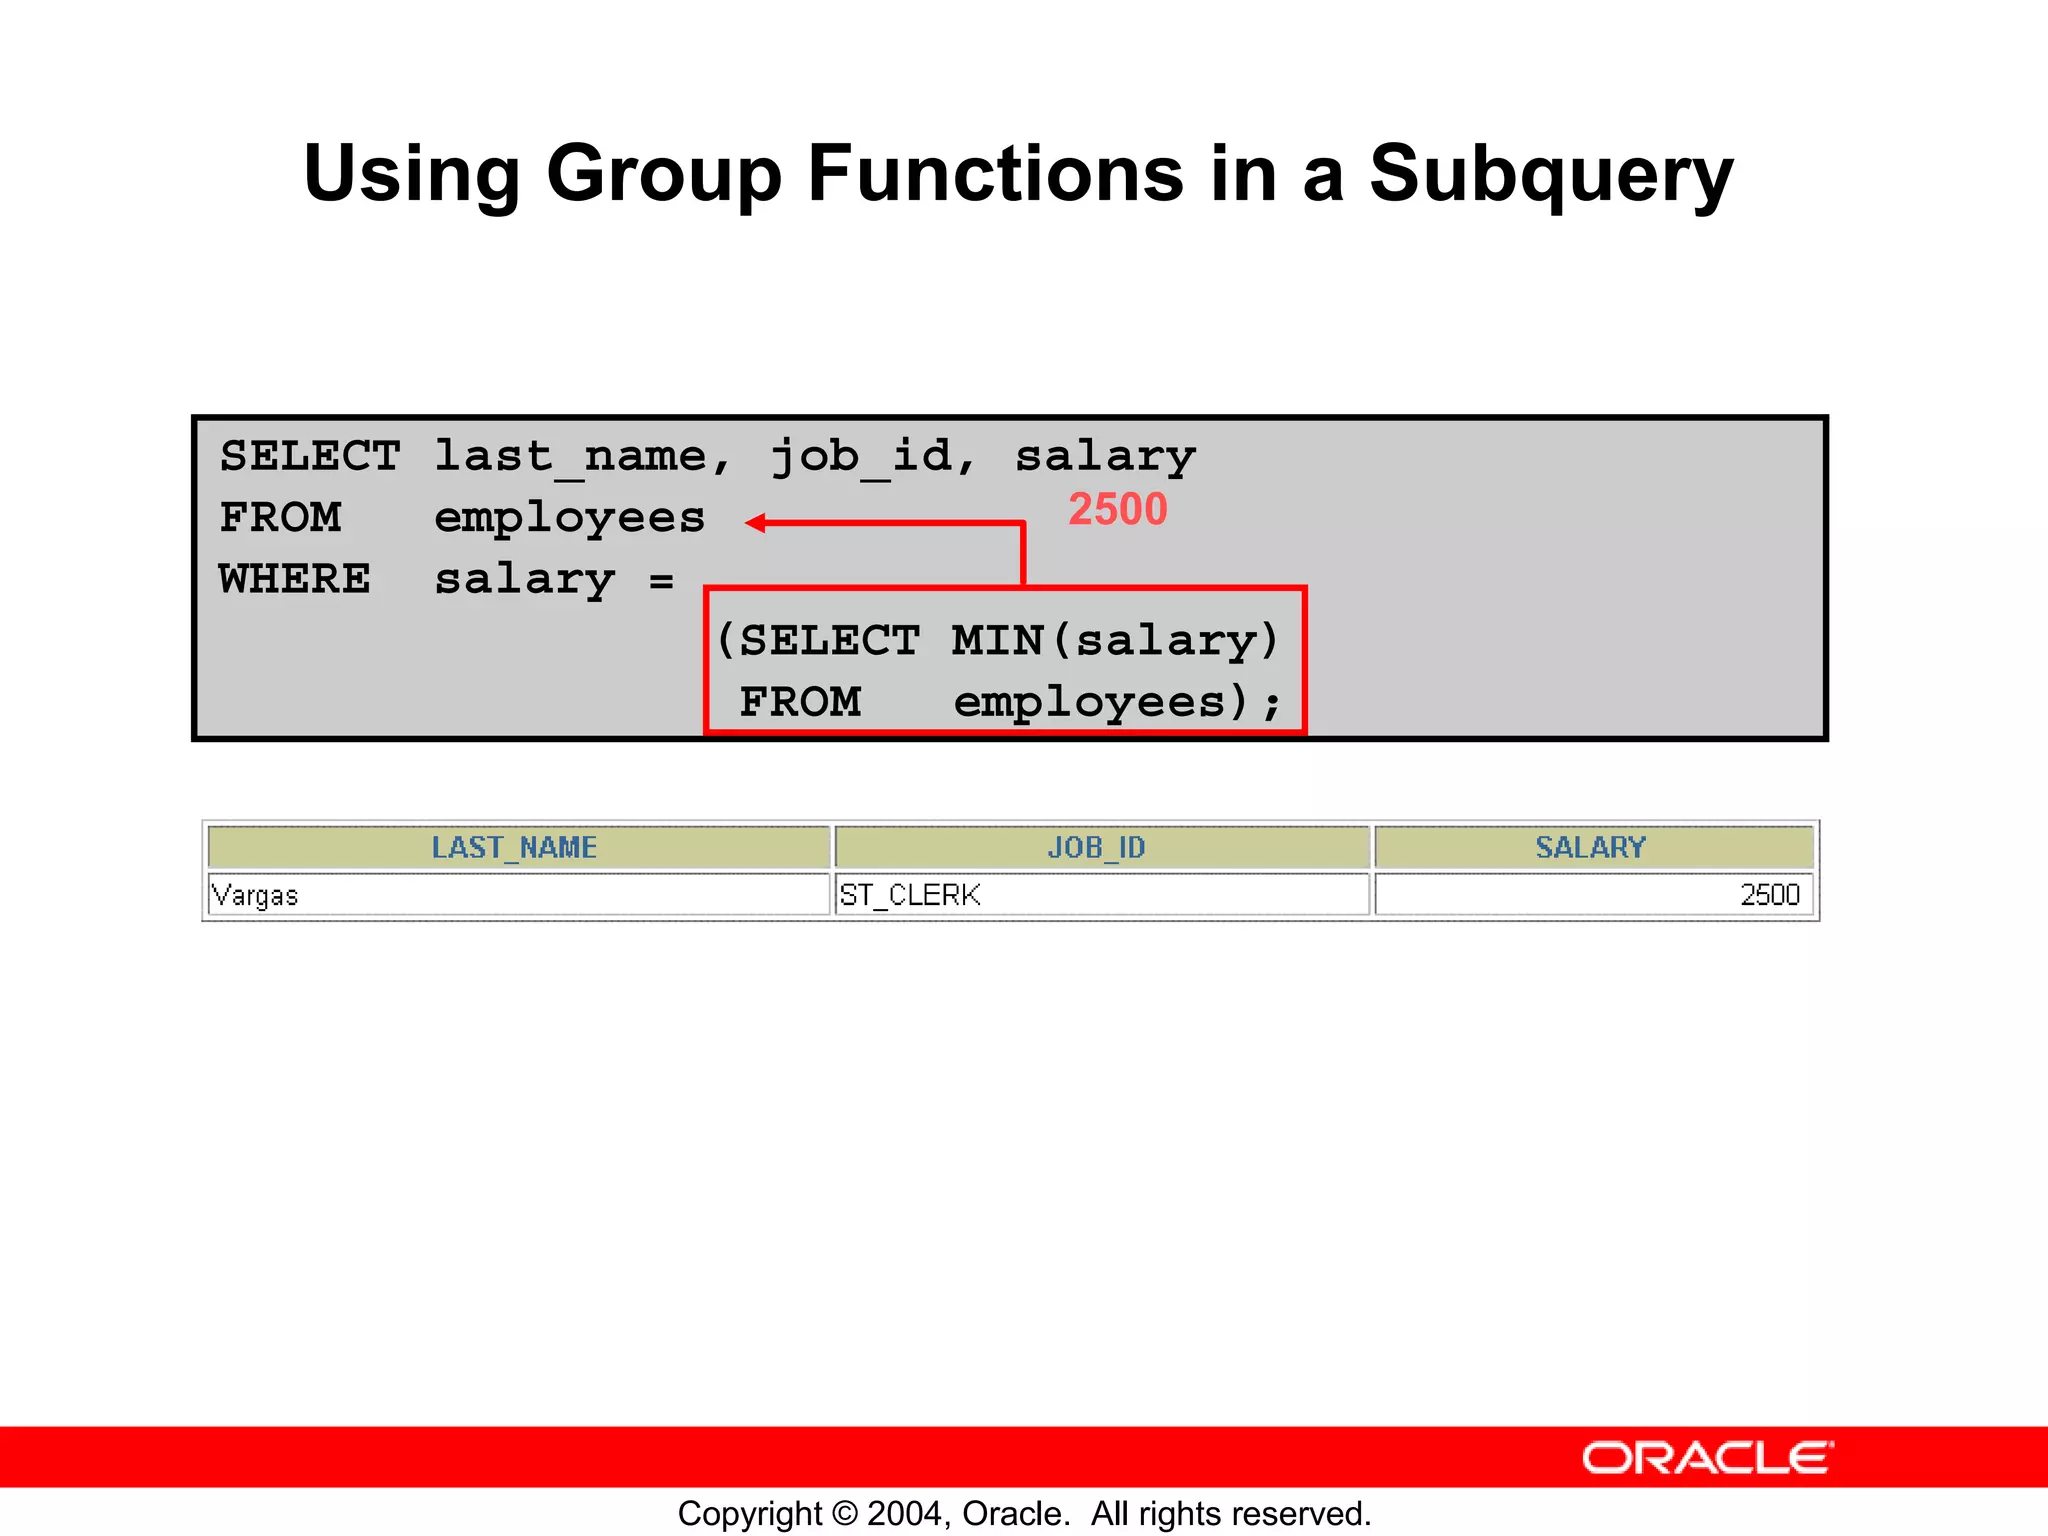Select the SALARY column header
This screenshot has height=1536, width=2048.
click(x=1591, y=847)
